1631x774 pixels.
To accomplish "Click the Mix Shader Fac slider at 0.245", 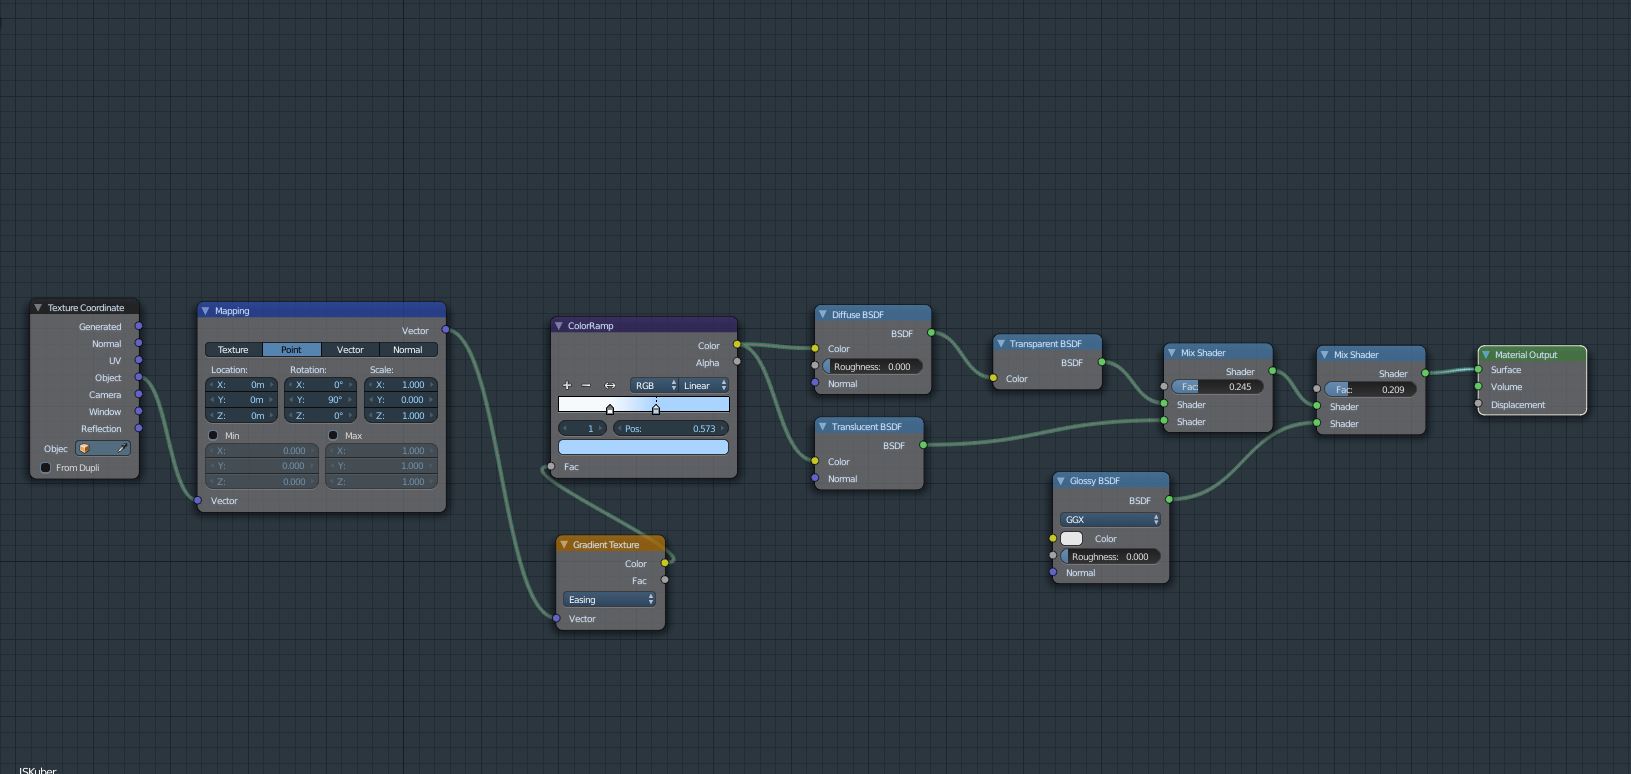I will [x=1217, y=387].
